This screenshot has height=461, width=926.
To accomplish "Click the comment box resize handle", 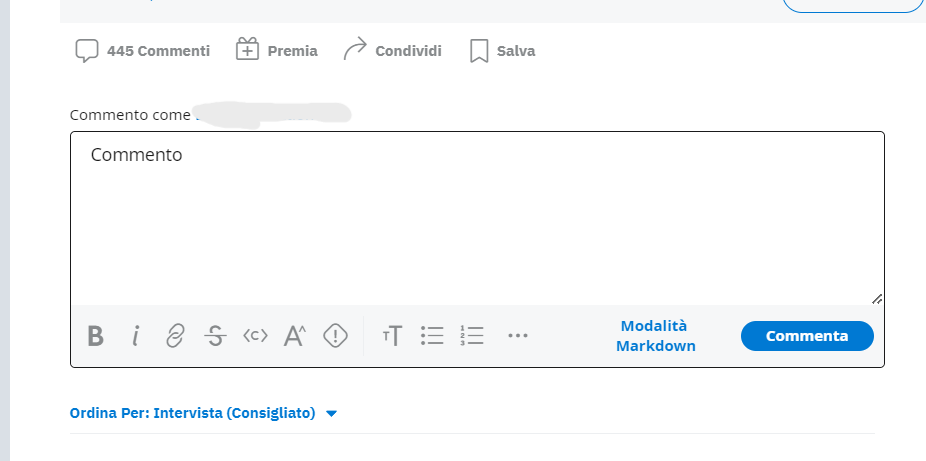I will 877,298.
